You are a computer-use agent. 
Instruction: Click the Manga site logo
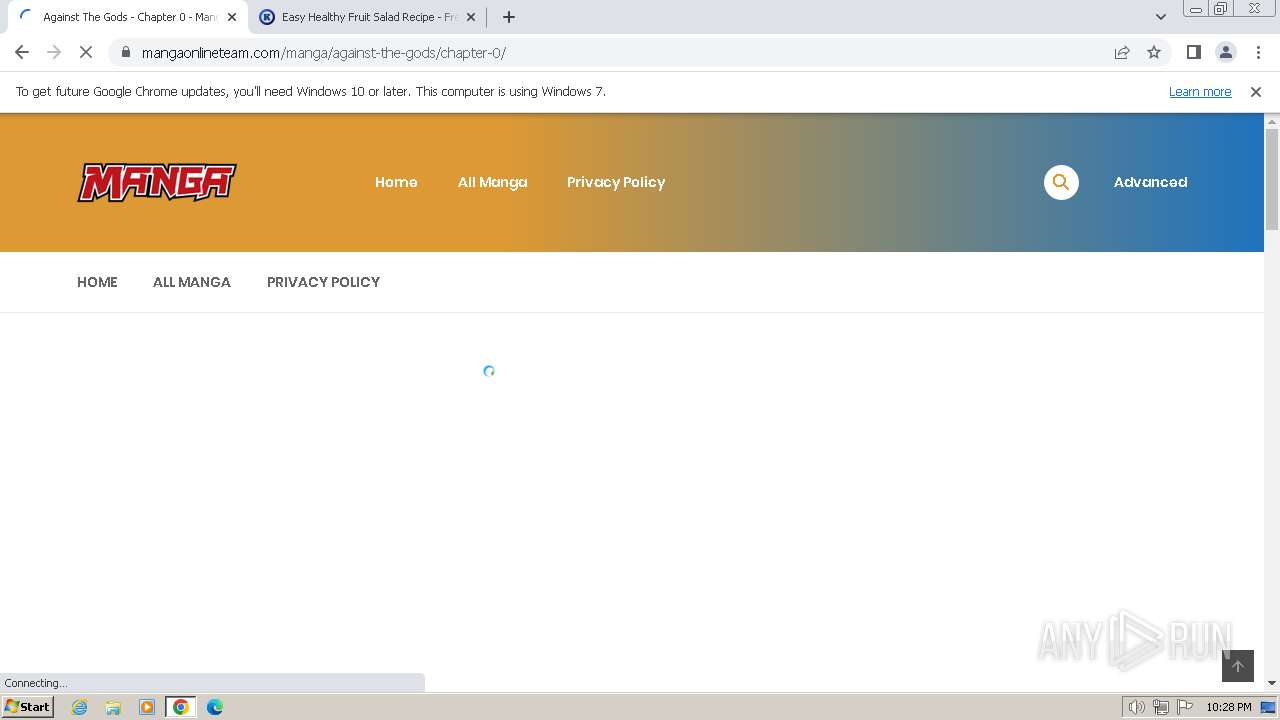point(157,183)
